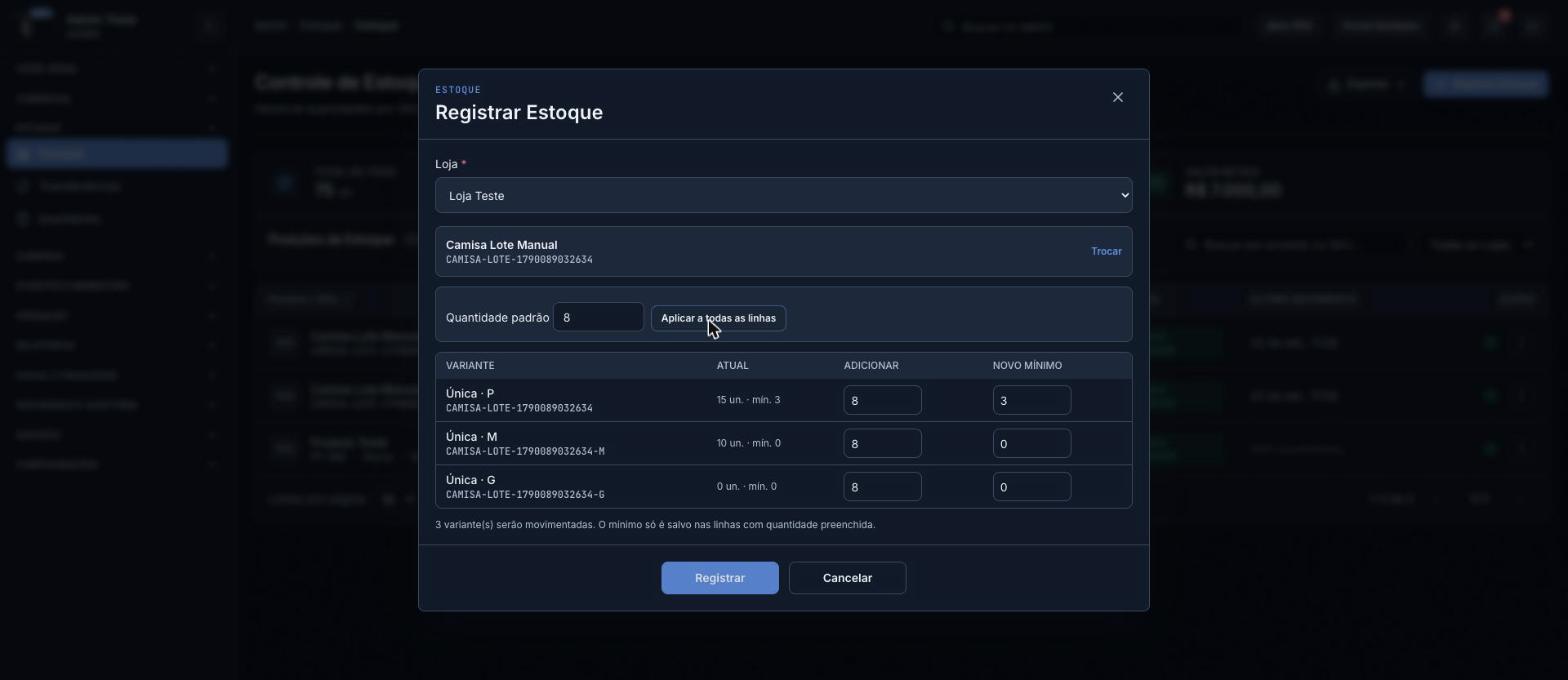Viewport: 1568px width, 680px height.
Task: Click the ADICIONAR column header
Action: pyautogui.click(x=871, y=366)
